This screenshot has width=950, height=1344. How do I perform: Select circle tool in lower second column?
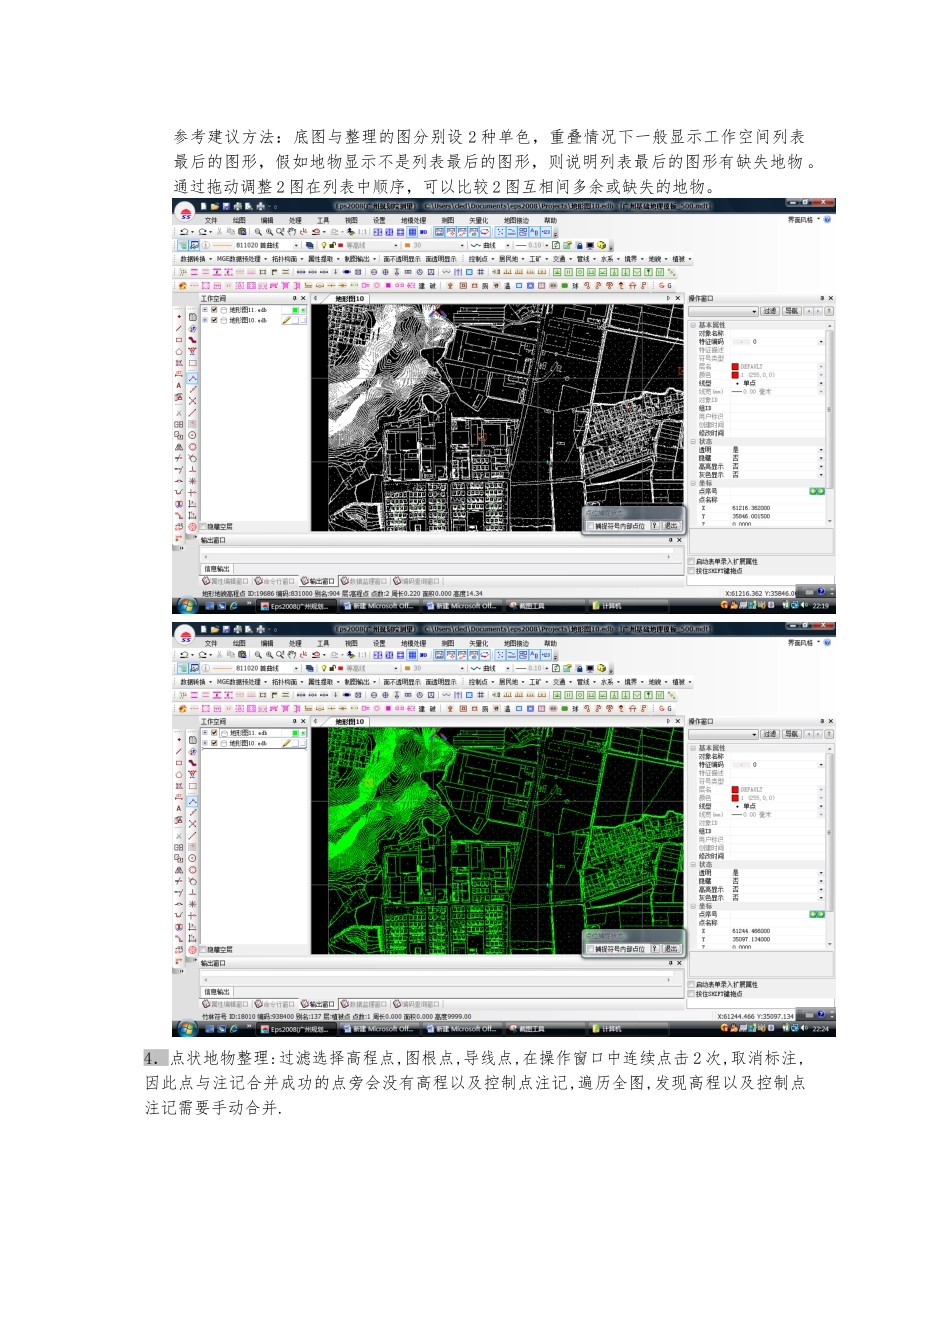(192, 858)
